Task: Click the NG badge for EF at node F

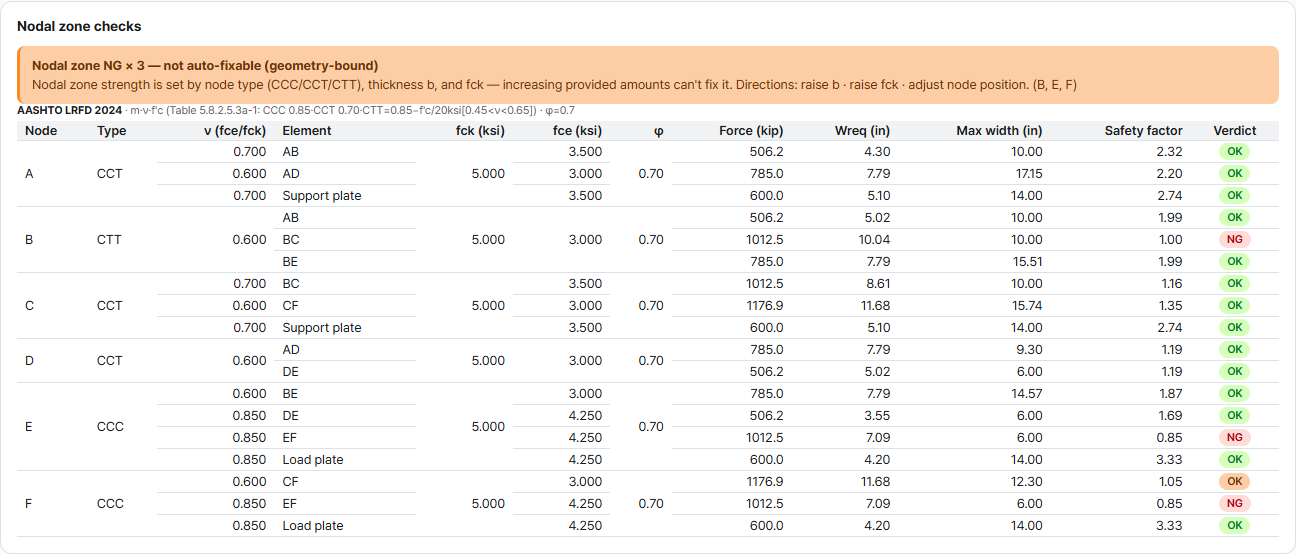Action: coord(1234,504)
